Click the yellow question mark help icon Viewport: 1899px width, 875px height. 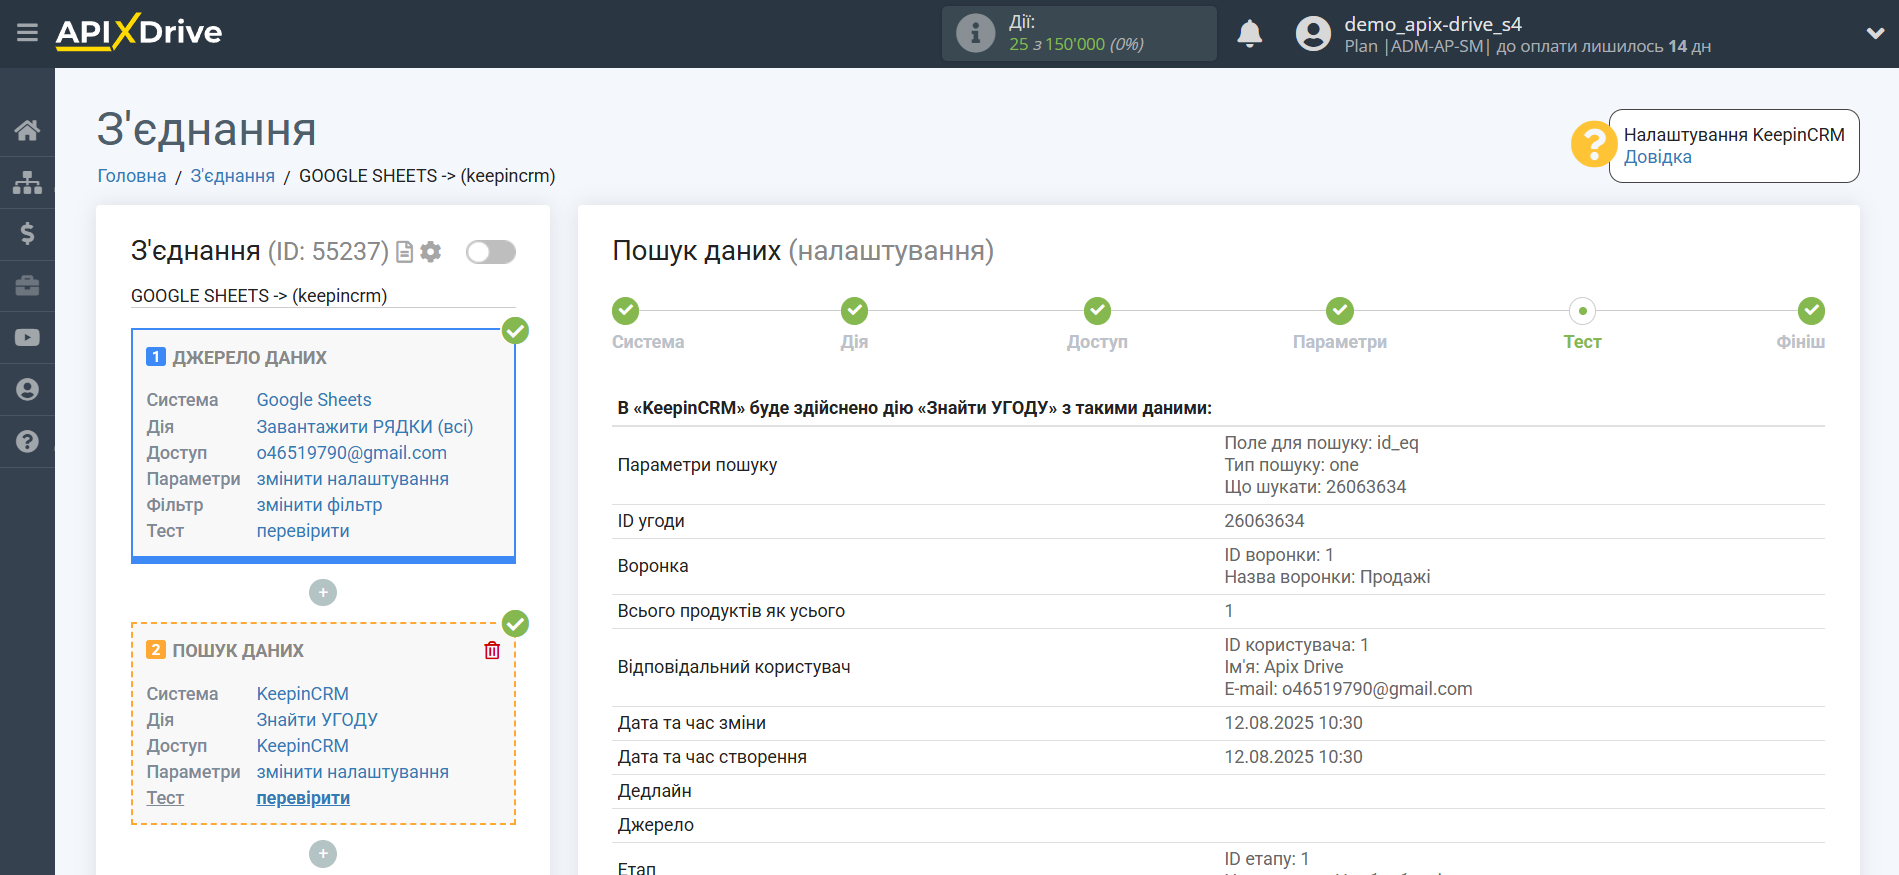tap(1593, 145)
